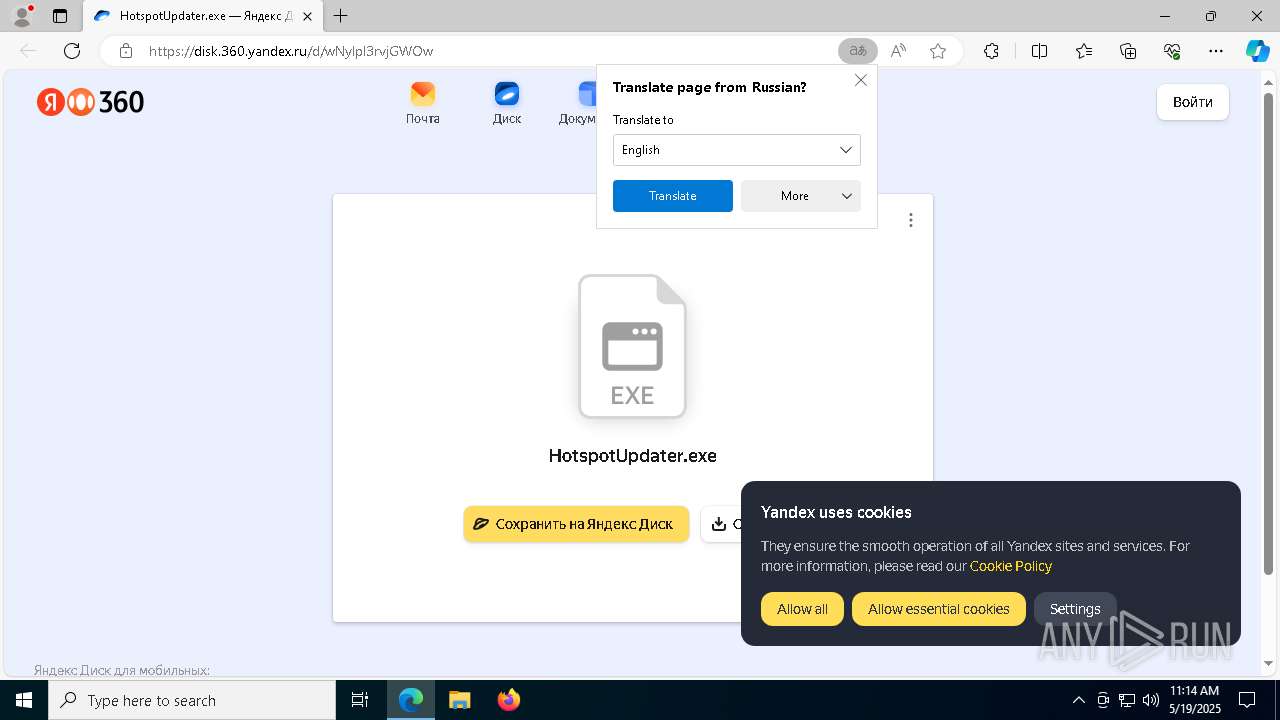Click the site info lock icon
The image size is (1280, 720).
pos(126,51)
